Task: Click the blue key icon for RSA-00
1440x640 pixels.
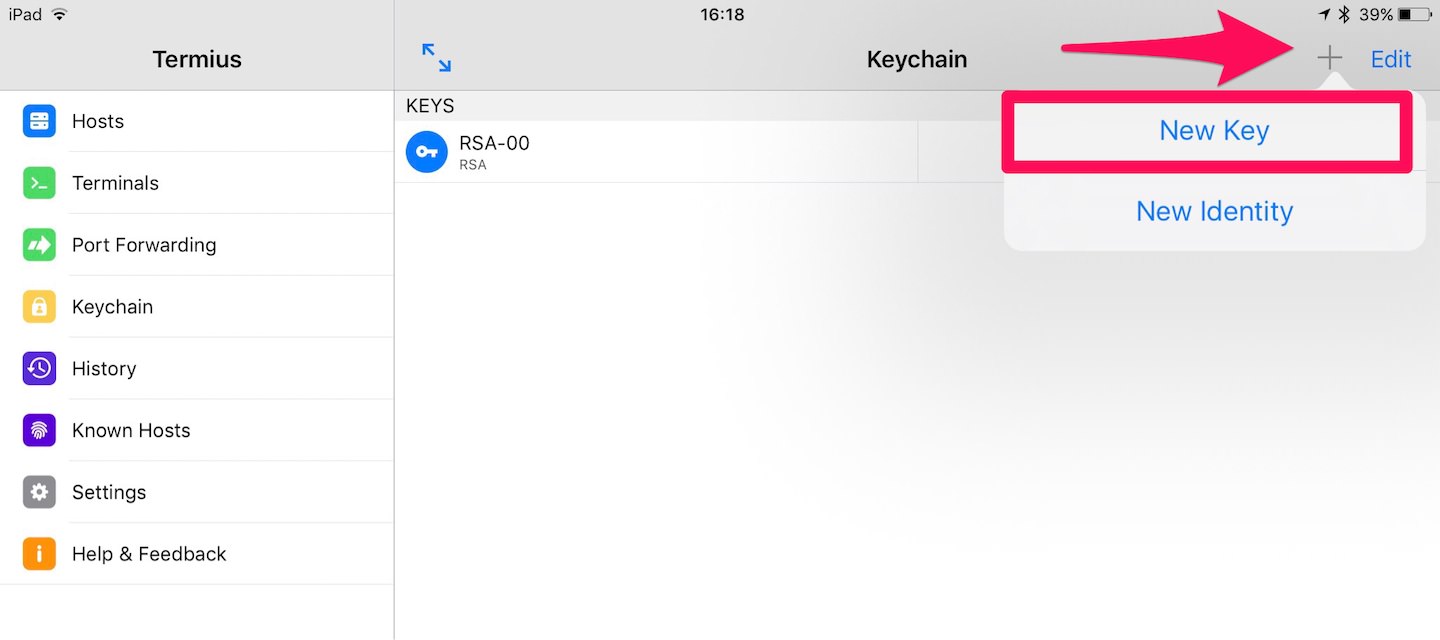Action: tap(427, 152)
